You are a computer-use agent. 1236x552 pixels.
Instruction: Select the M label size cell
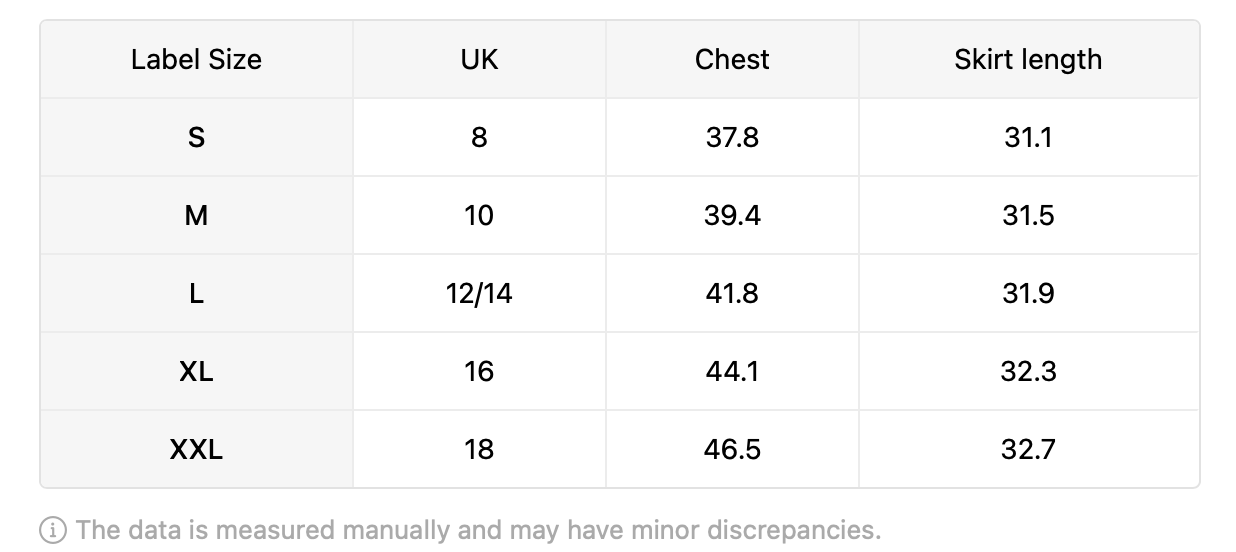click(196, 215)
